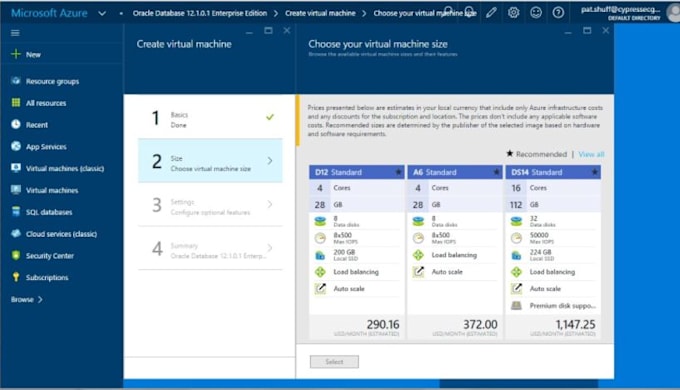680x390 pixels.
Task: Maximize the Choose virtual machine size blade
Action: point(587,30)
